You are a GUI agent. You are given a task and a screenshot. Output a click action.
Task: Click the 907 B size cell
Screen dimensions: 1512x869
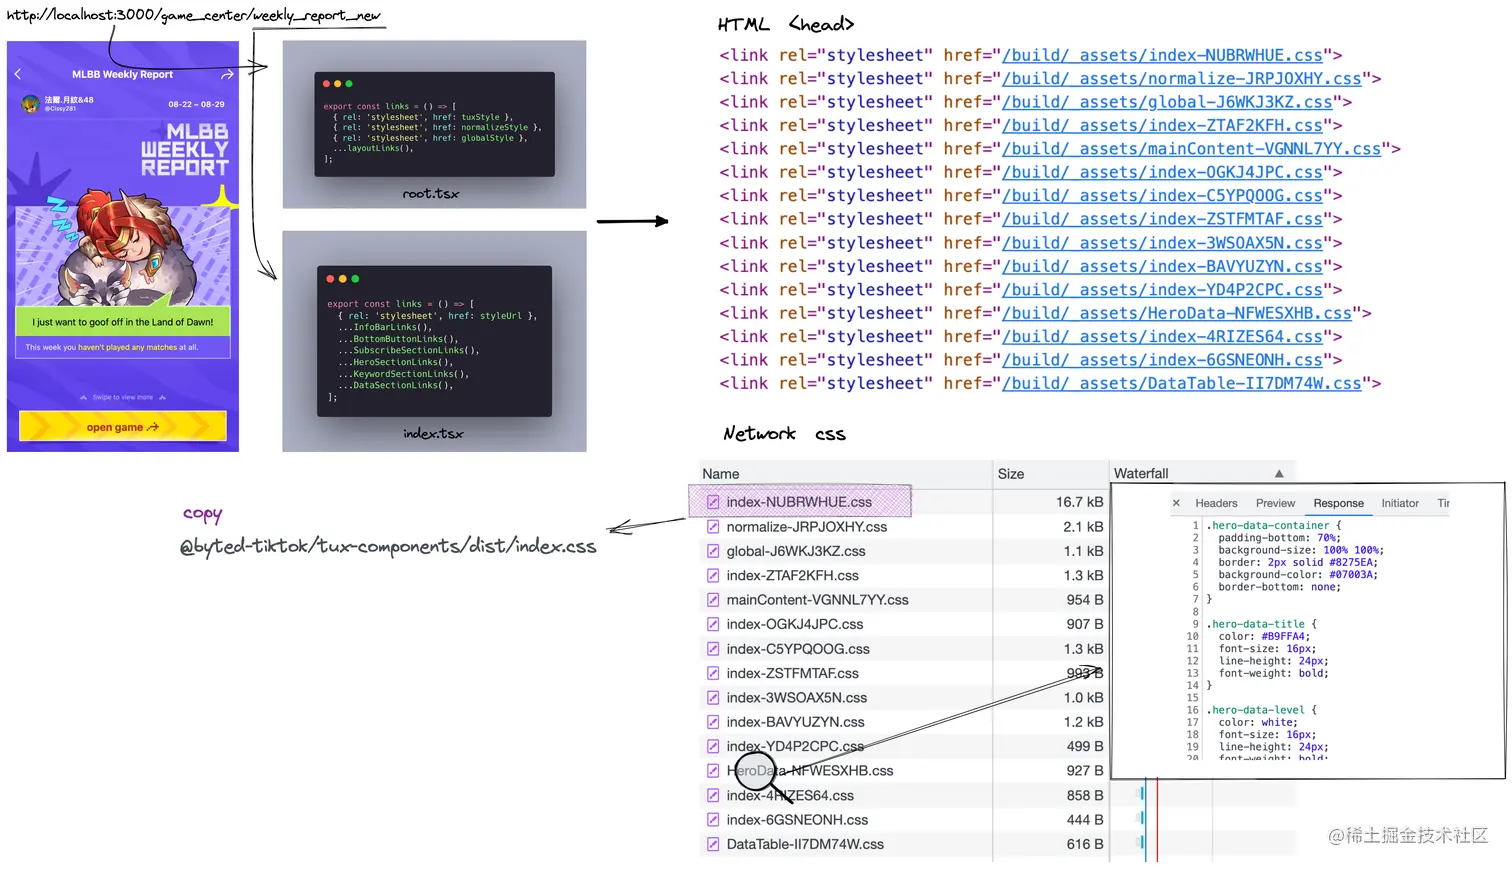(1085, 624)
